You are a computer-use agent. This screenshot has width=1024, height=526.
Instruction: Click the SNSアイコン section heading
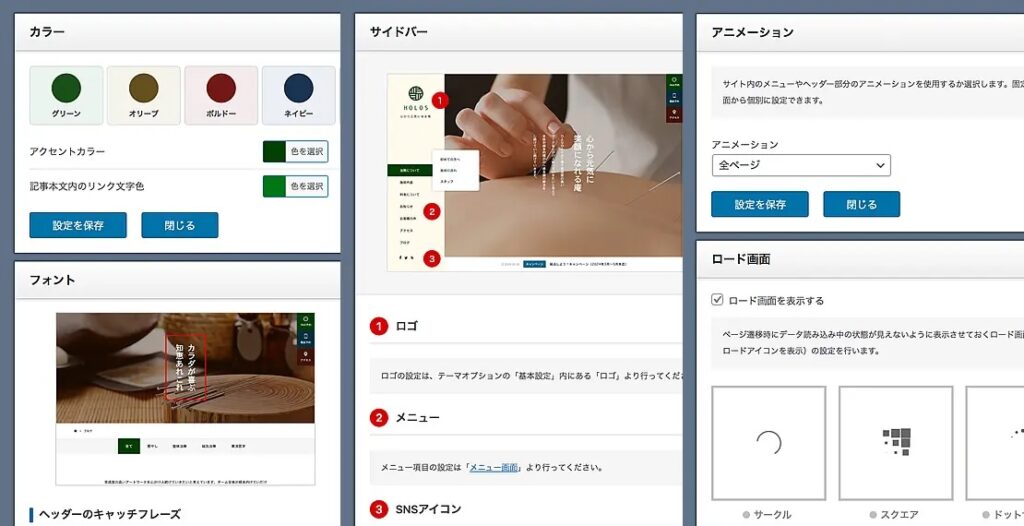(428, 509)
